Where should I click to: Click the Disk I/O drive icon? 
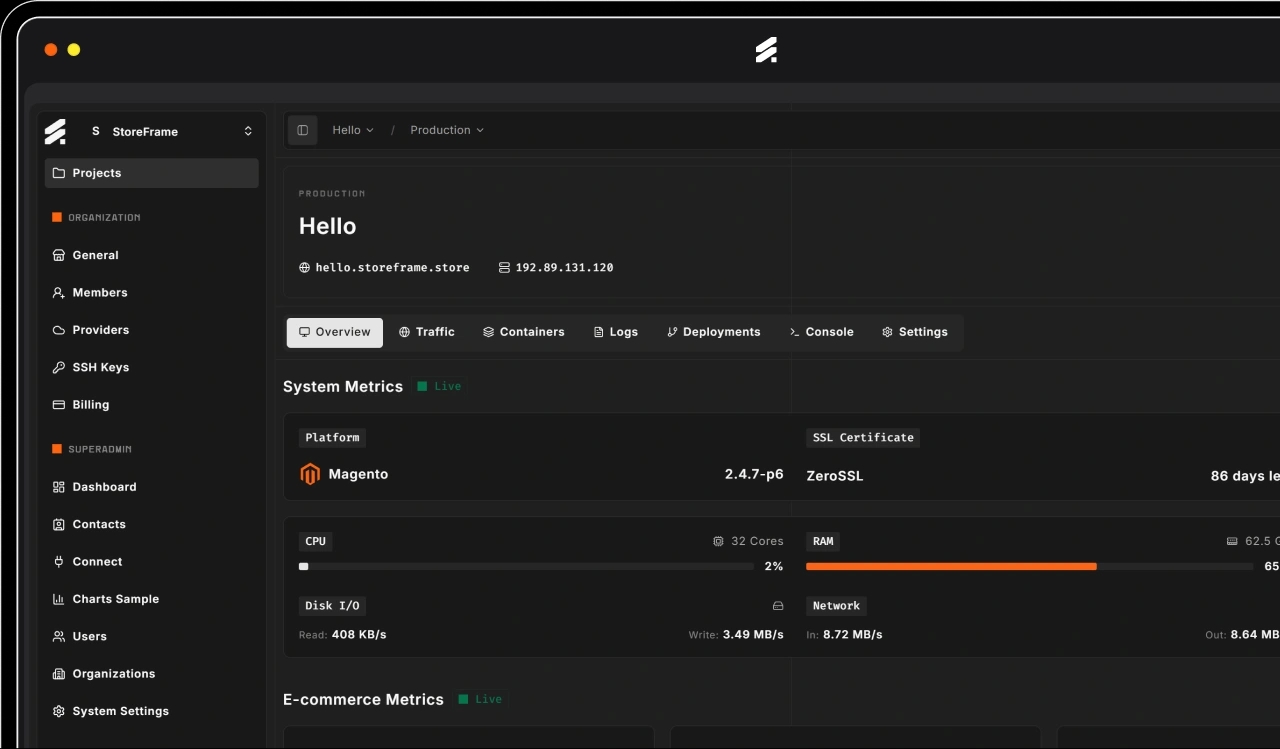point(778,606)
